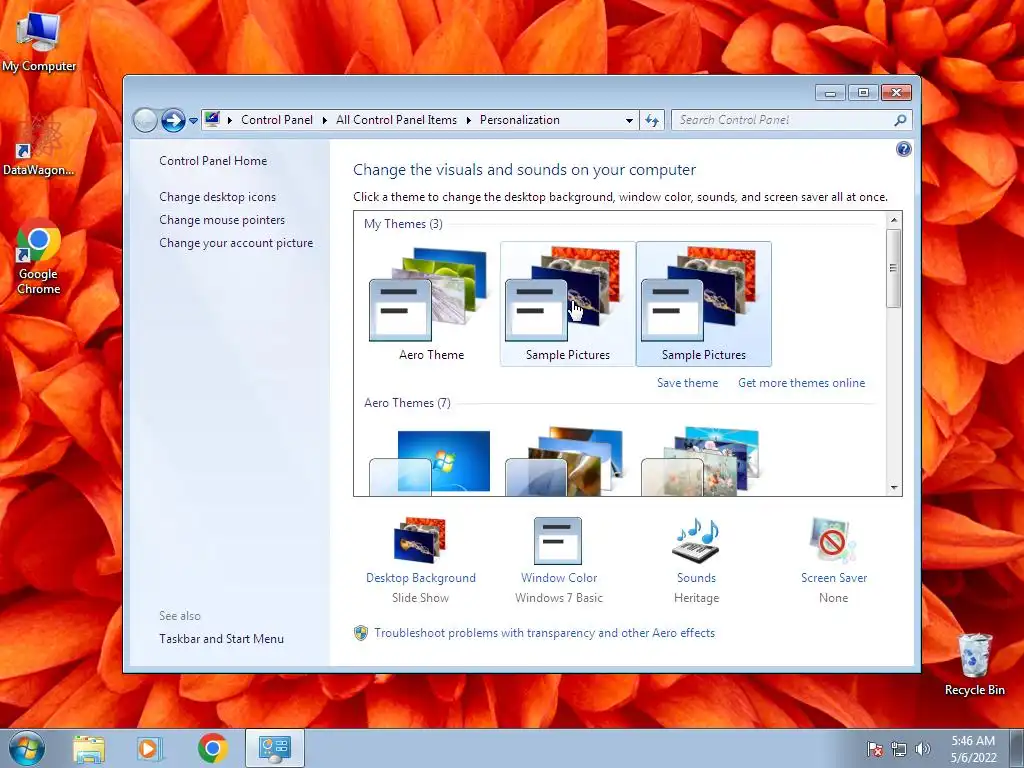Open the My Computer desktop icon
The height and width of the screenshot is (768, 1024).
39,41
